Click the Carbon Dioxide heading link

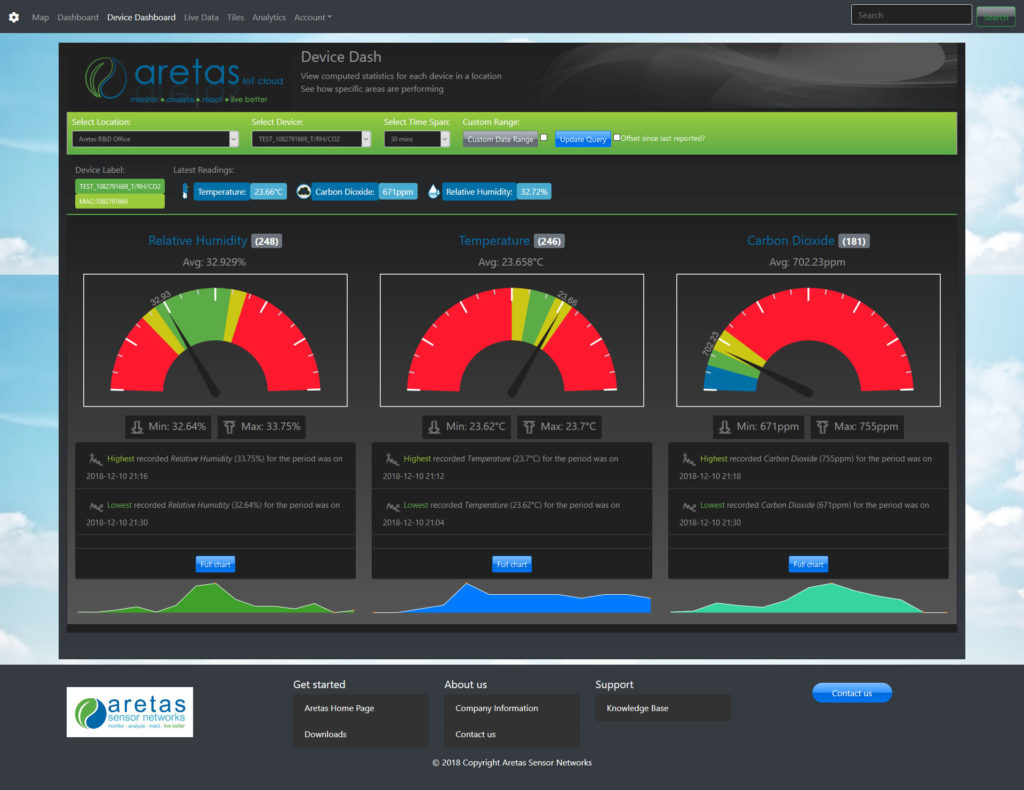[x=791, y=241]
